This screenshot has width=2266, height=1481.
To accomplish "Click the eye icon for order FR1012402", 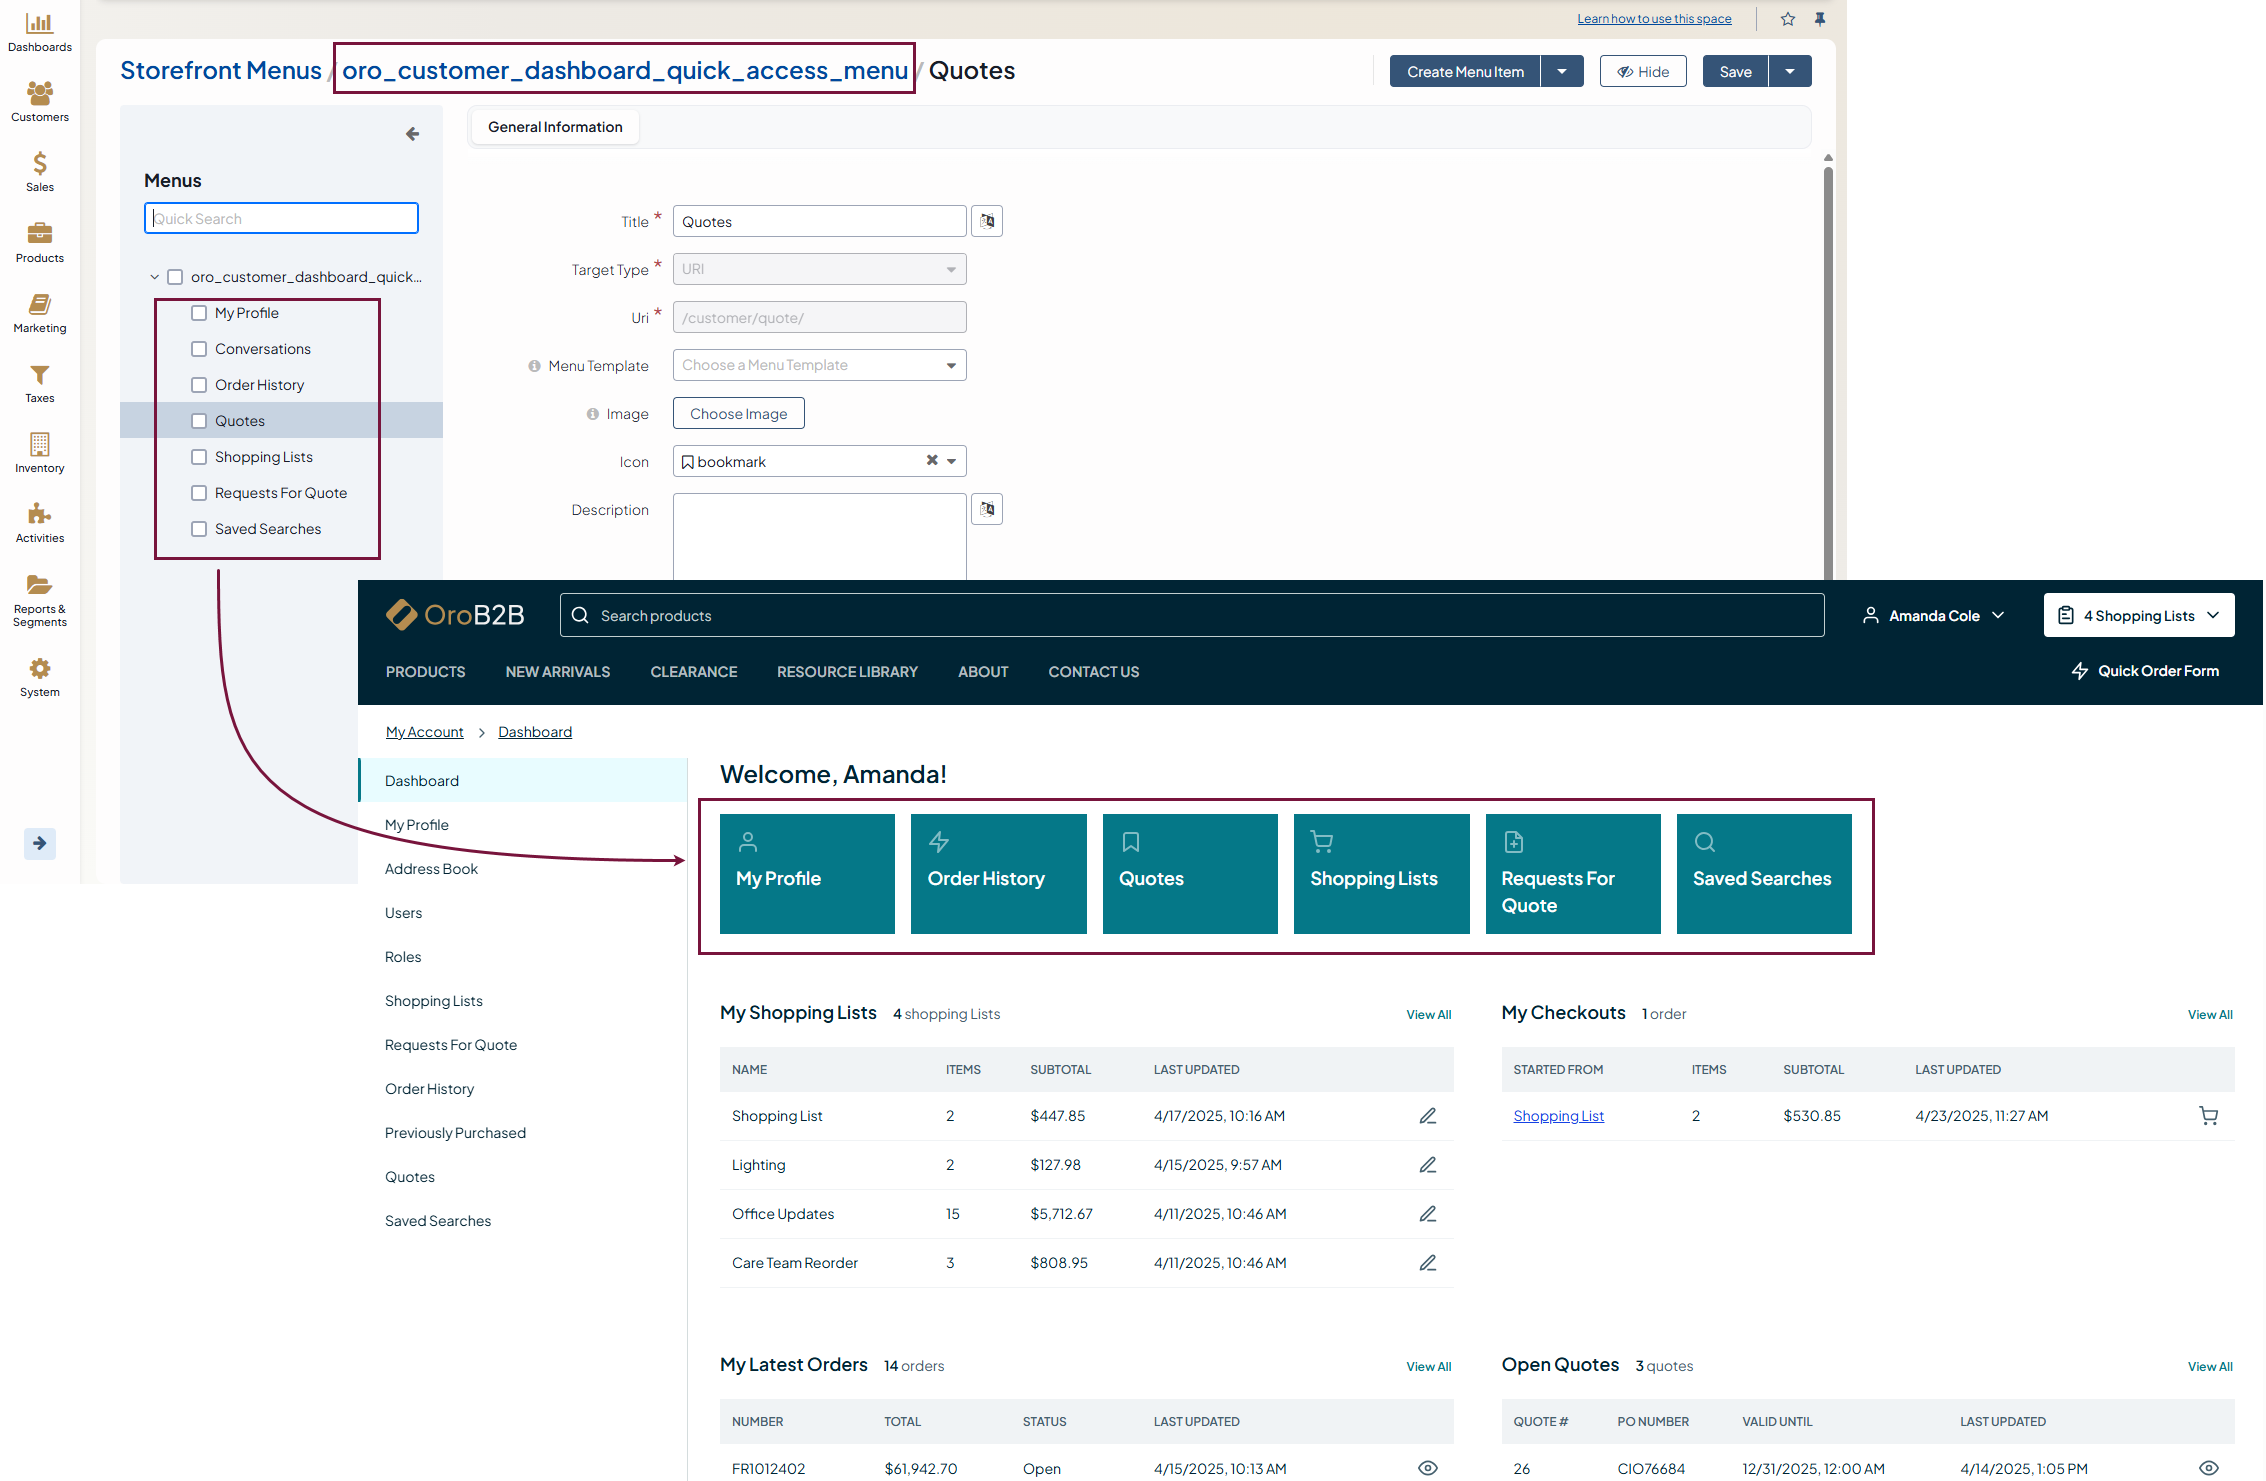I will tap(1427, 1468).
